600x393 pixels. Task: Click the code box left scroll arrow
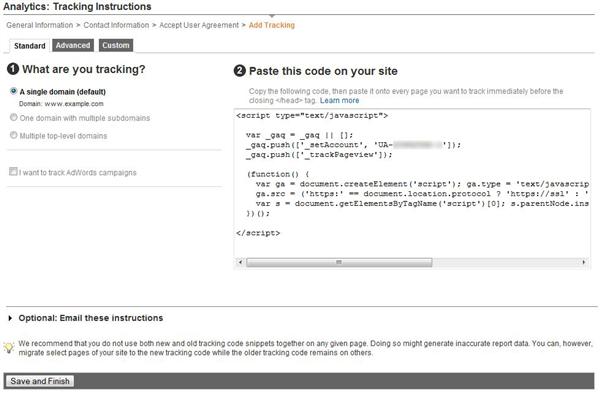pos(240,263)
